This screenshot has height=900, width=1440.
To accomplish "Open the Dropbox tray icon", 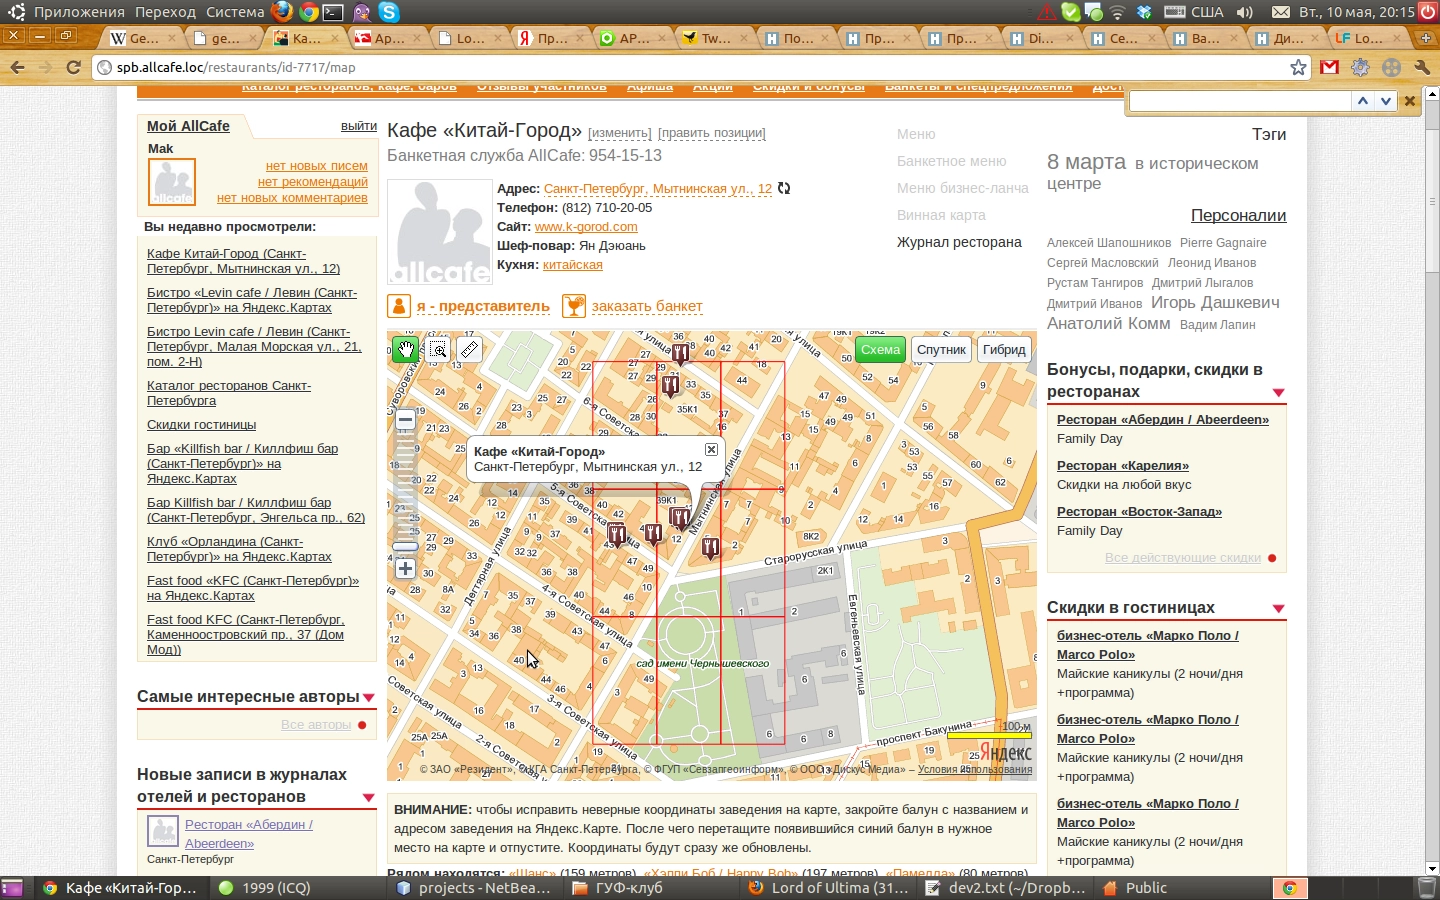I will tap(1144, 12).
